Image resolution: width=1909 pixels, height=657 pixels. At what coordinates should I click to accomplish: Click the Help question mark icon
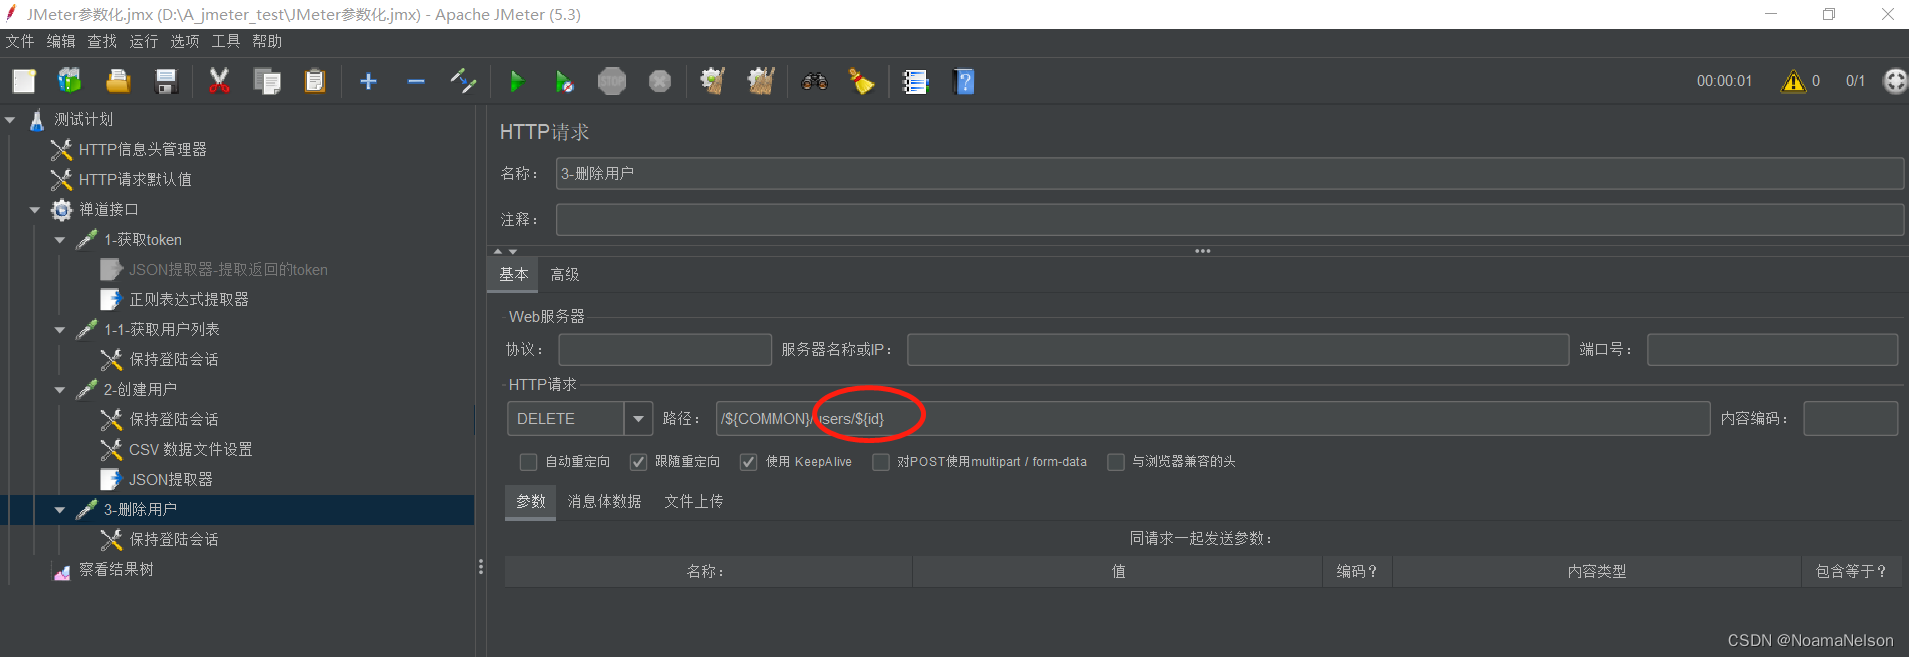click(964, 81)
